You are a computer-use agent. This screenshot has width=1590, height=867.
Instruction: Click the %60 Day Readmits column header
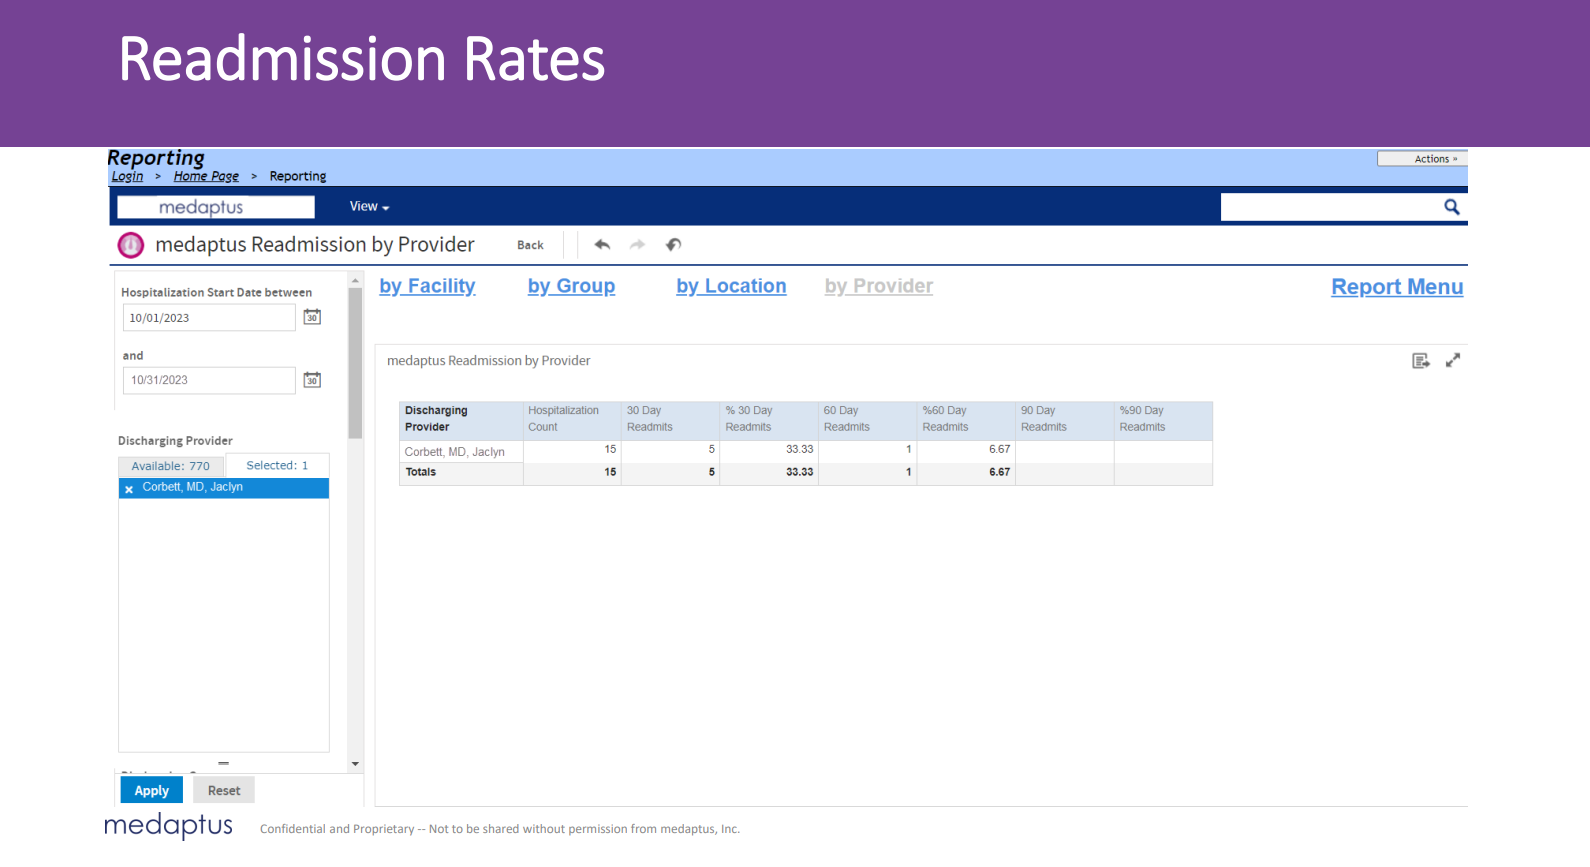(x=966, y=419)
